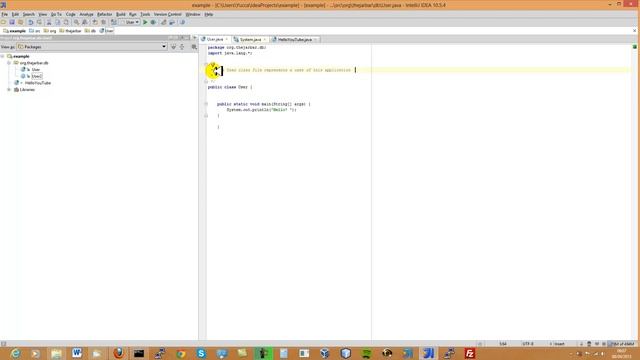Viewport: 640px width, 360px height.
Task: Click the 'public class User' line
Action: (230, 87)
